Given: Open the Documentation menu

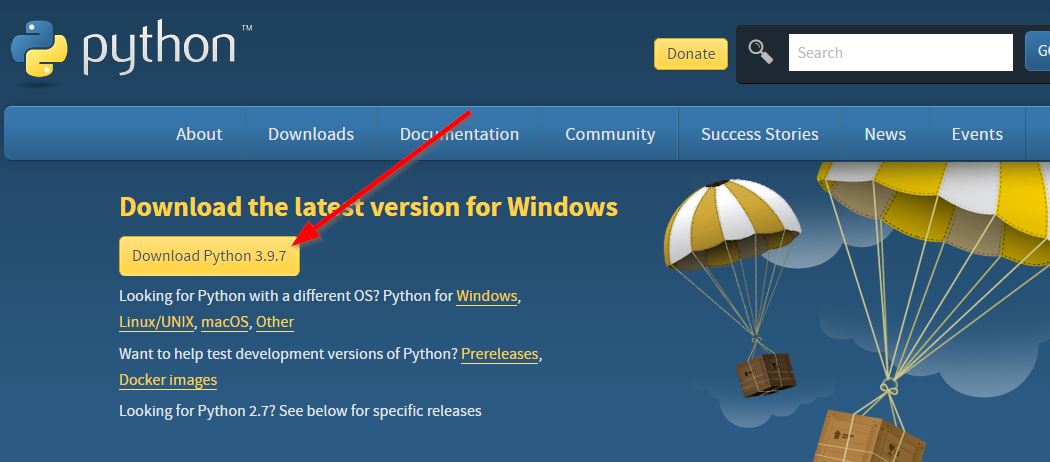Looking at the screenshot, I should [459, 134].
